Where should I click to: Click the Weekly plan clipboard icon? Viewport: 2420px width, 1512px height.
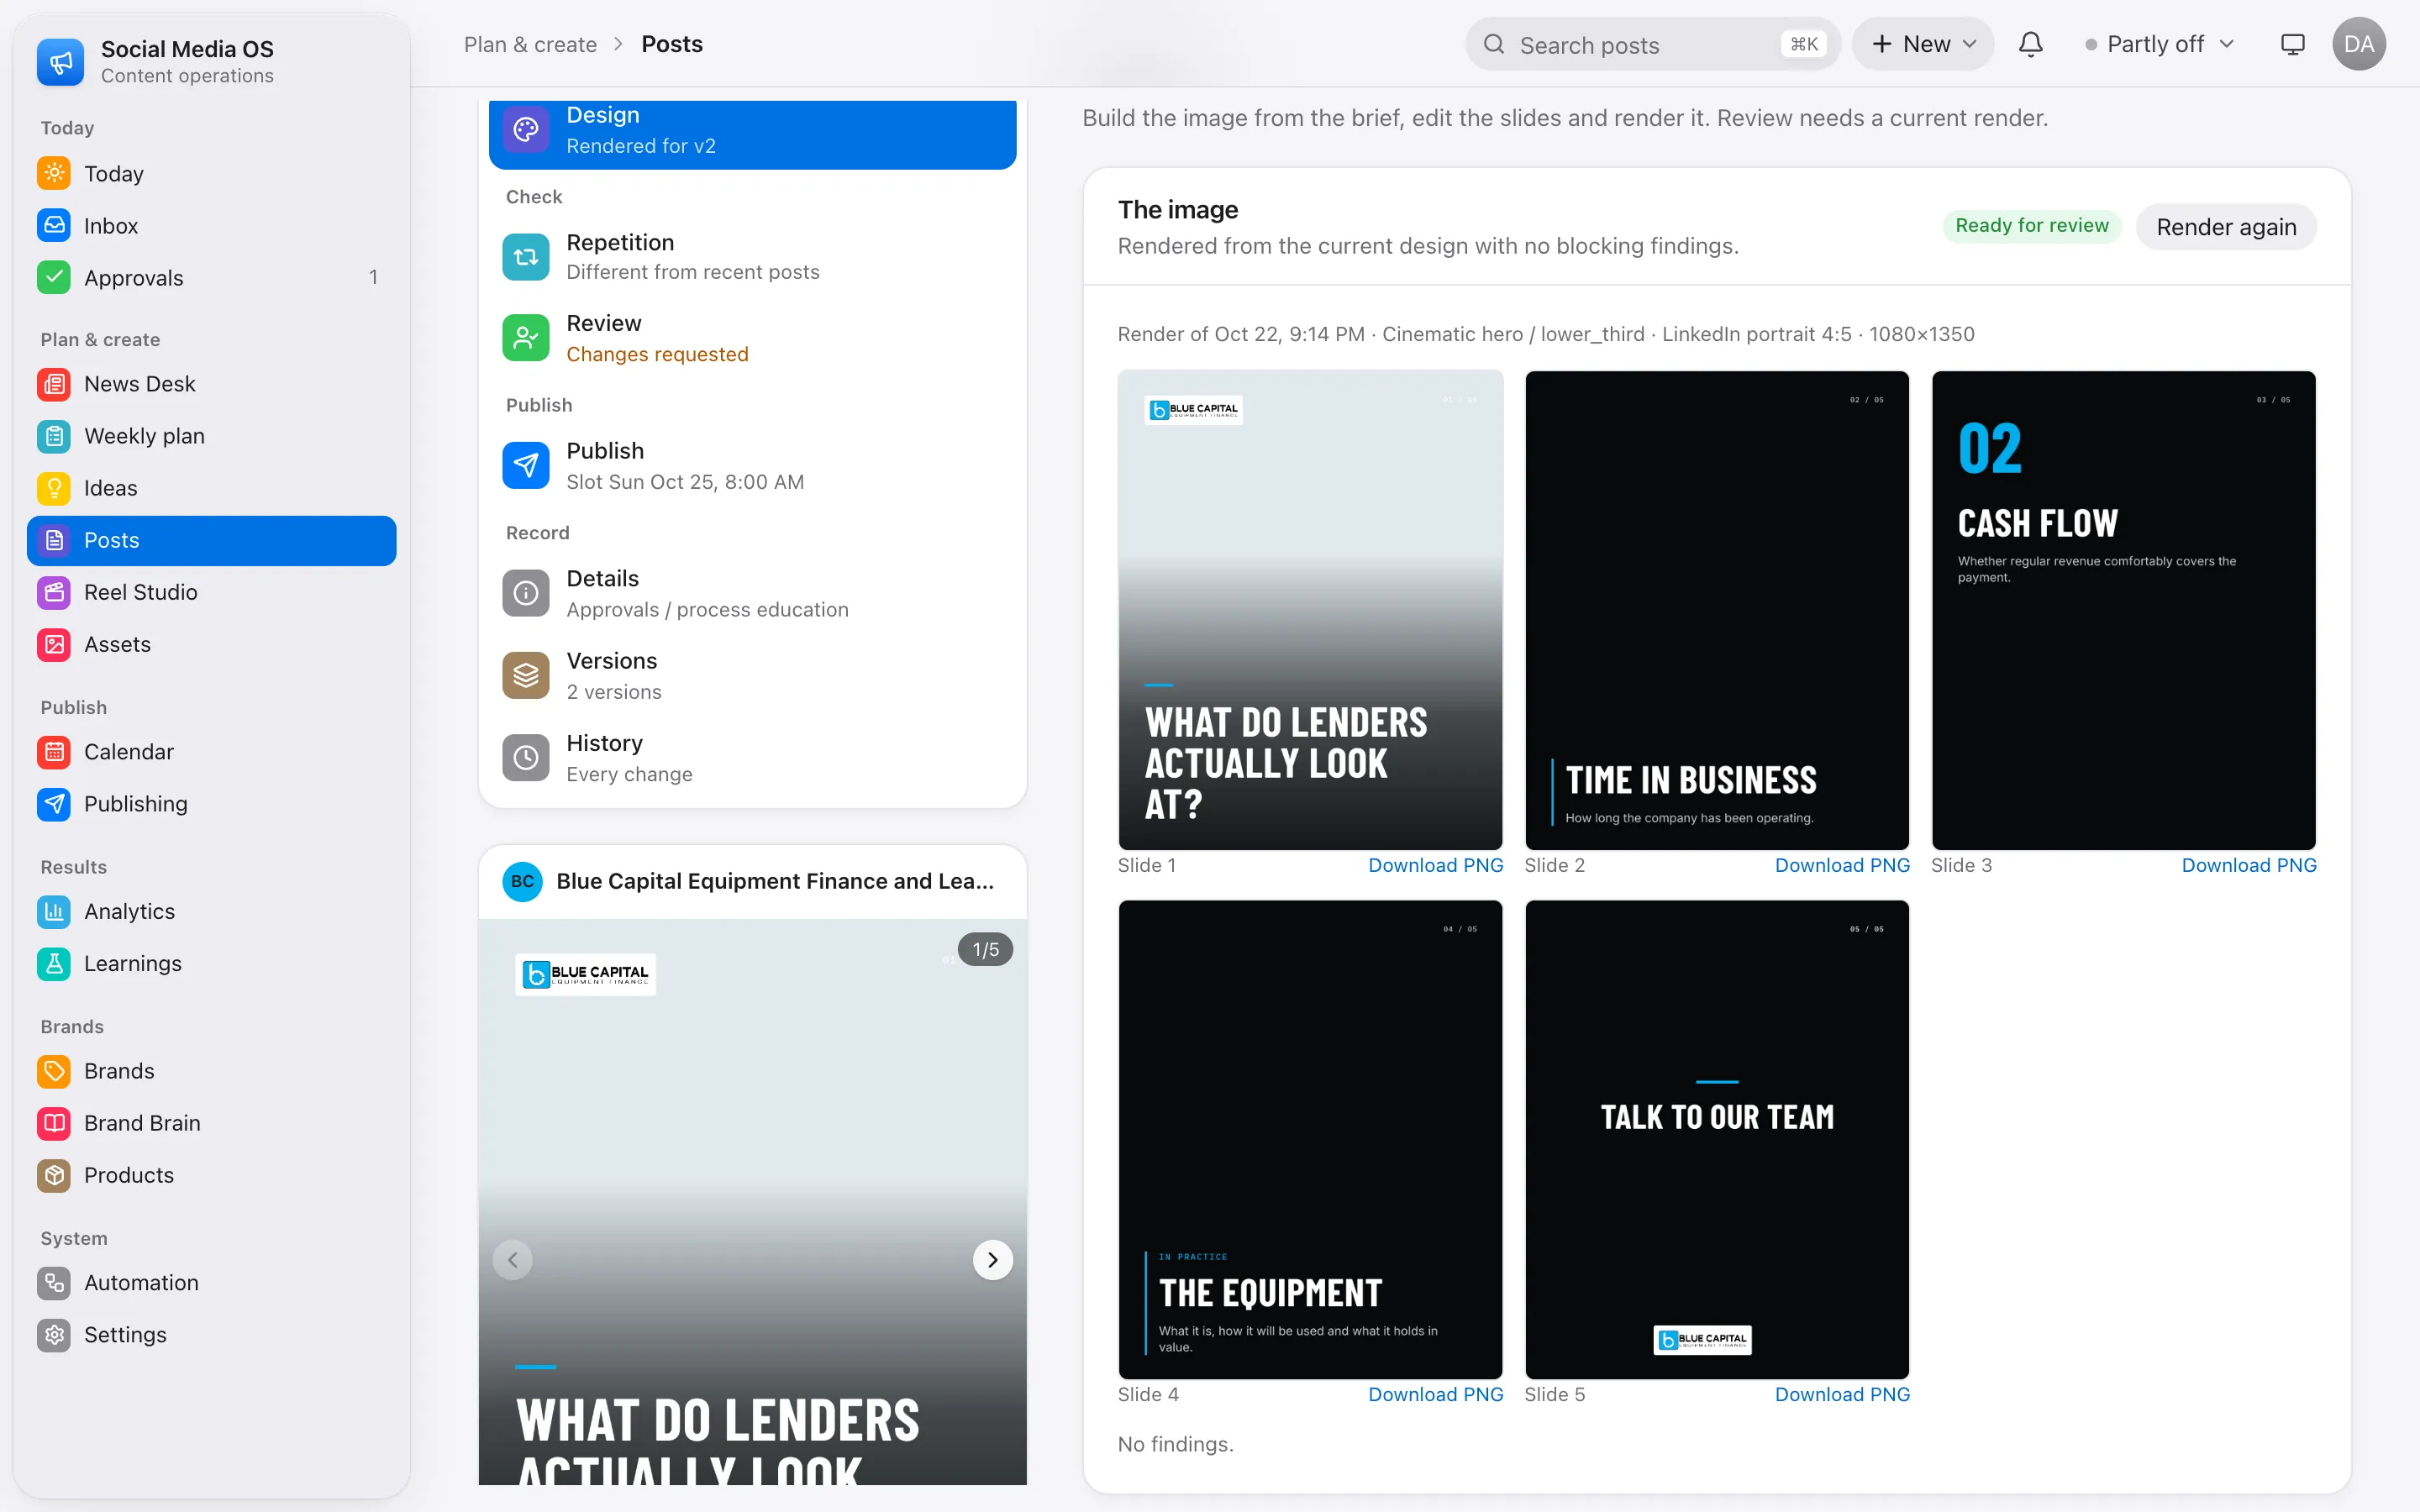pyautogui.click(x=54, y=436)
